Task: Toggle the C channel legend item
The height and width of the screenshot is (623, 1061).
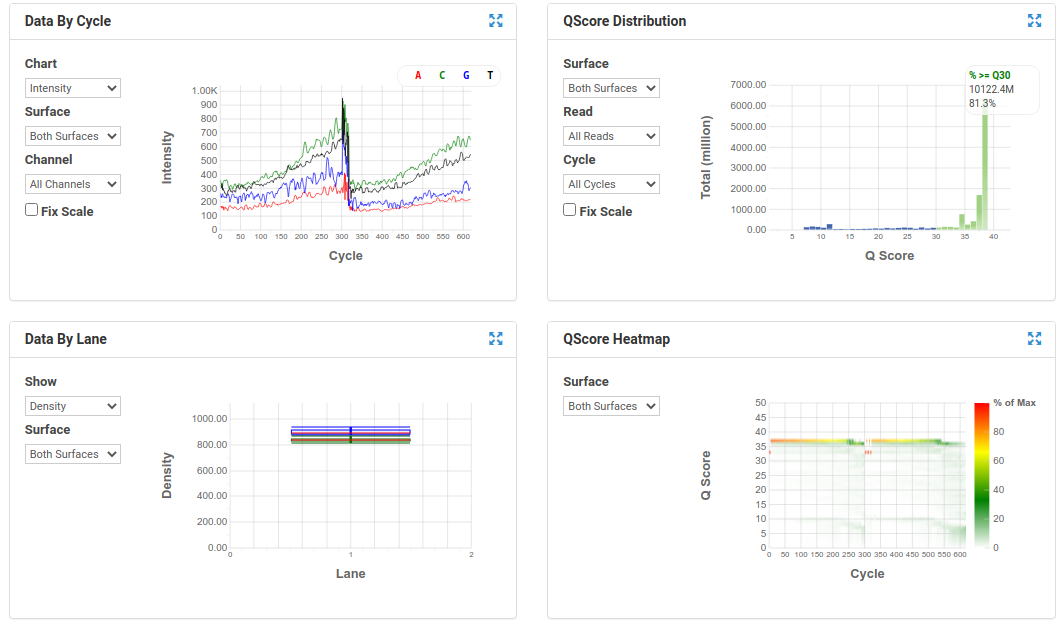Action: pos(442,75)
